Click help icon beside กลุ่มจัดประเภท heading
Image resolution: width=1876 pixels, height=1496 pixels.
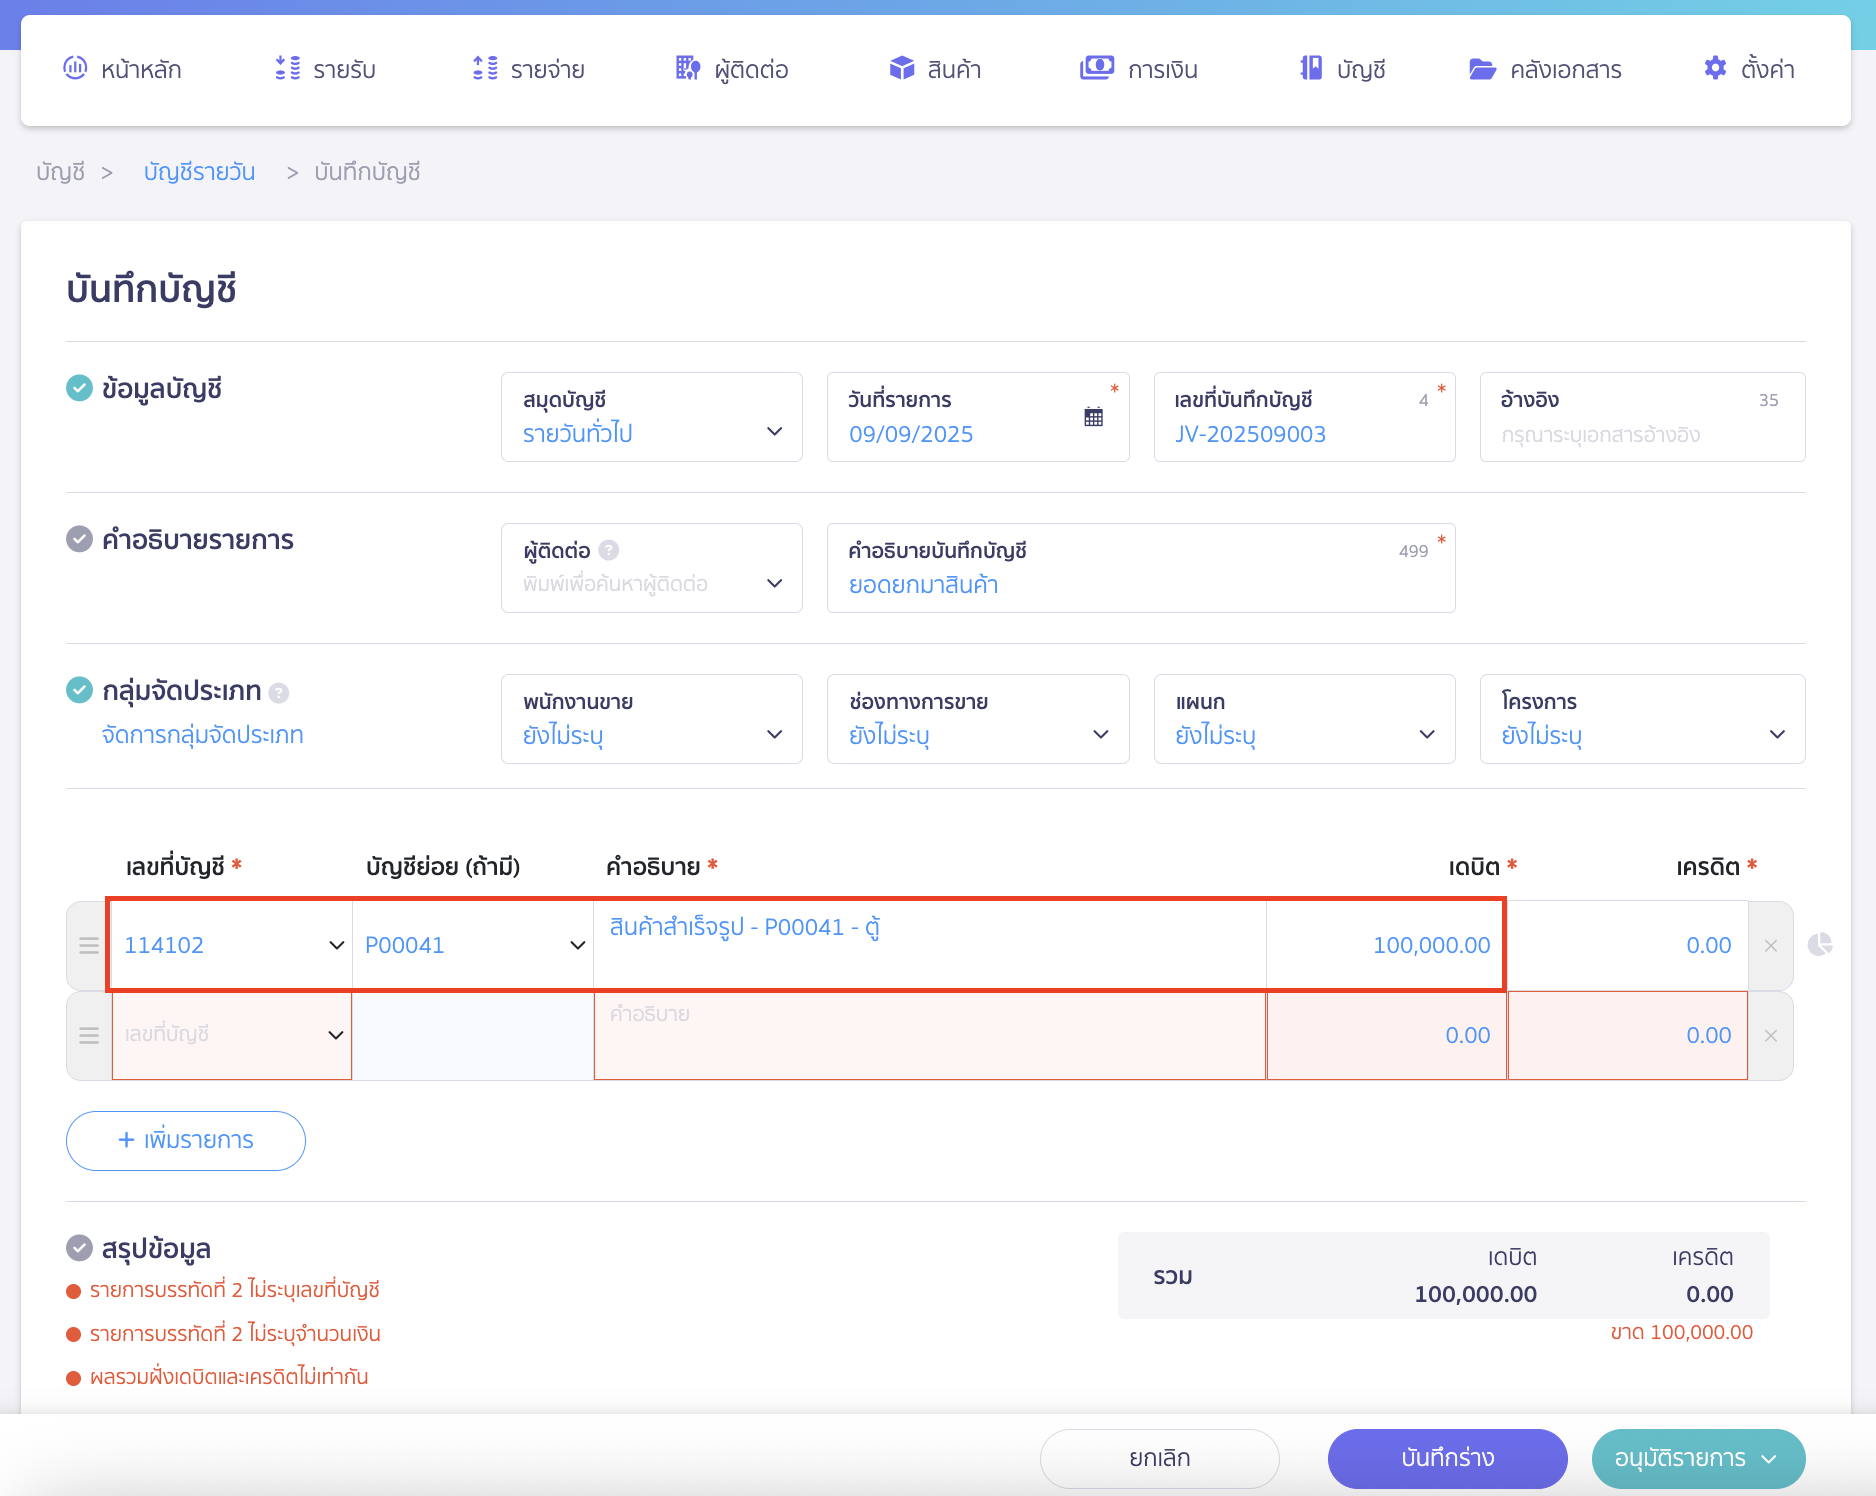(x=279, y=693)
